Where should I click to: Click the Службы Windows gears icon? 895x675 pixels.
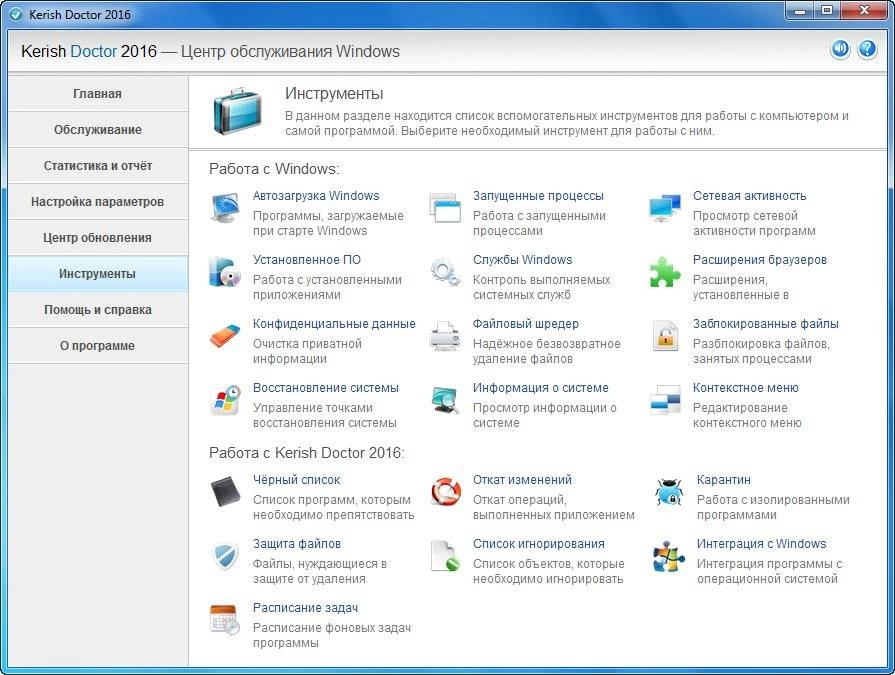(445, 272)
